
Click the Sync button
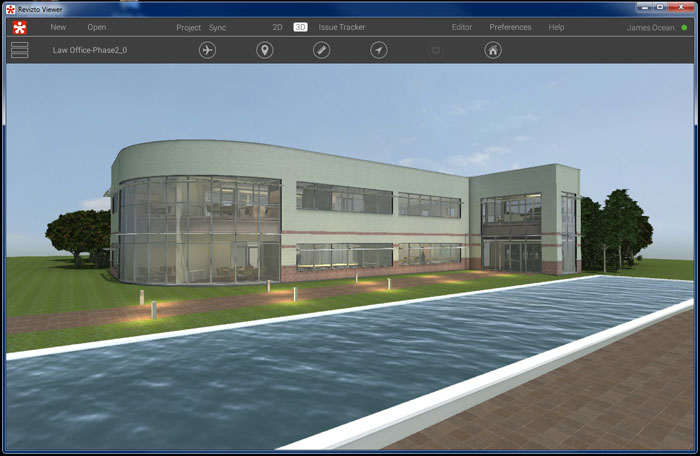pyautogui.click(x=217, y=28)
